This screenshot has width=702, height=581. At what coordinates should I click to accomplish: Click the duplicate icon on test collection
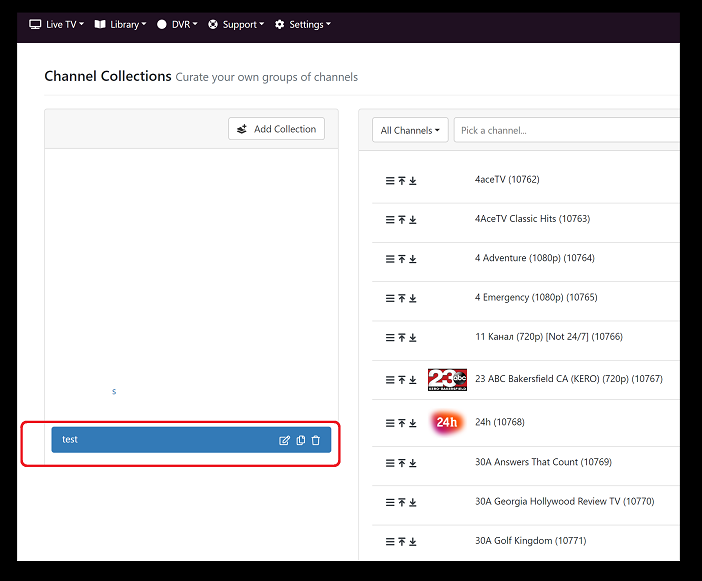pyautogui.click(x=301, y=440)
